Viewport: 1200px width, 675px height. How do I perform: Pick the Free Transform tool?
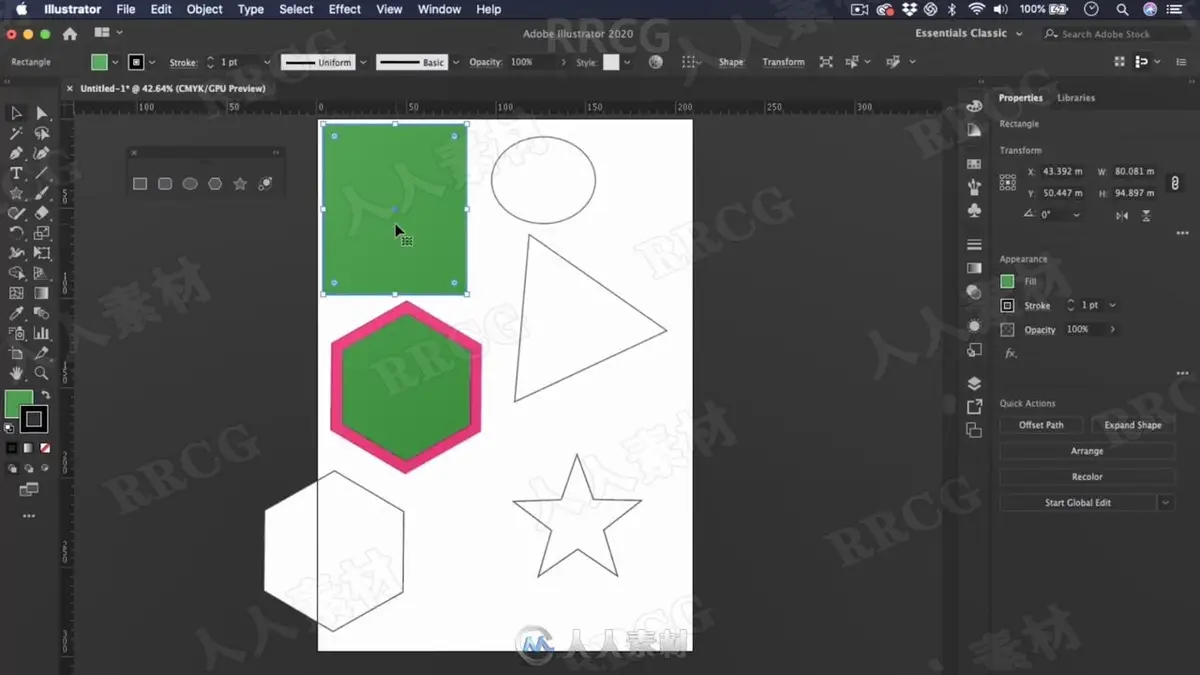click(x=42, y=253)
